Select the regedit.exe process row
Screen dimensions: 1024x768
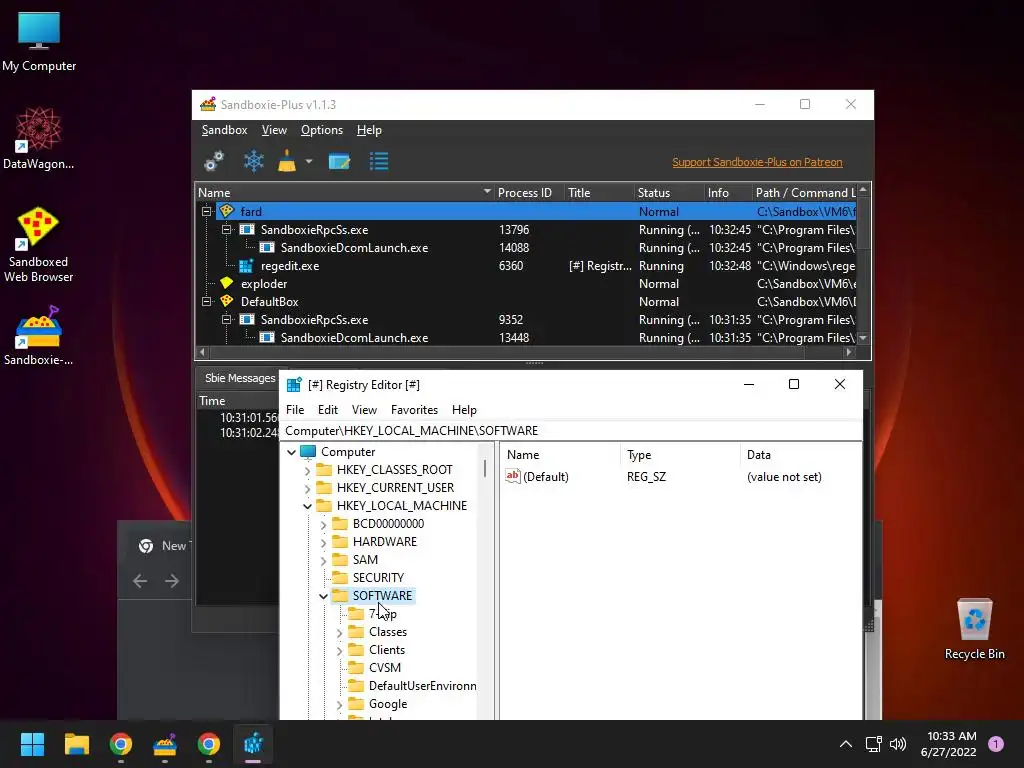pos(527,266)
